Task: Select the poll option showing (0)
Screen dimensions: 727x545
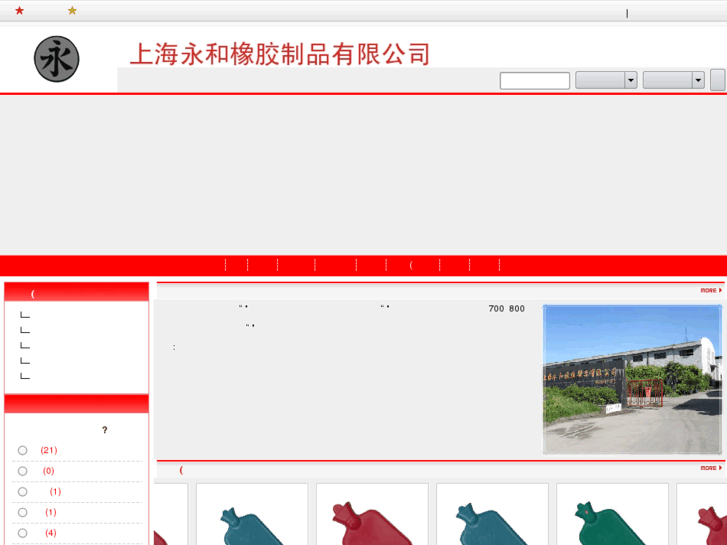Action: point(22,471)
